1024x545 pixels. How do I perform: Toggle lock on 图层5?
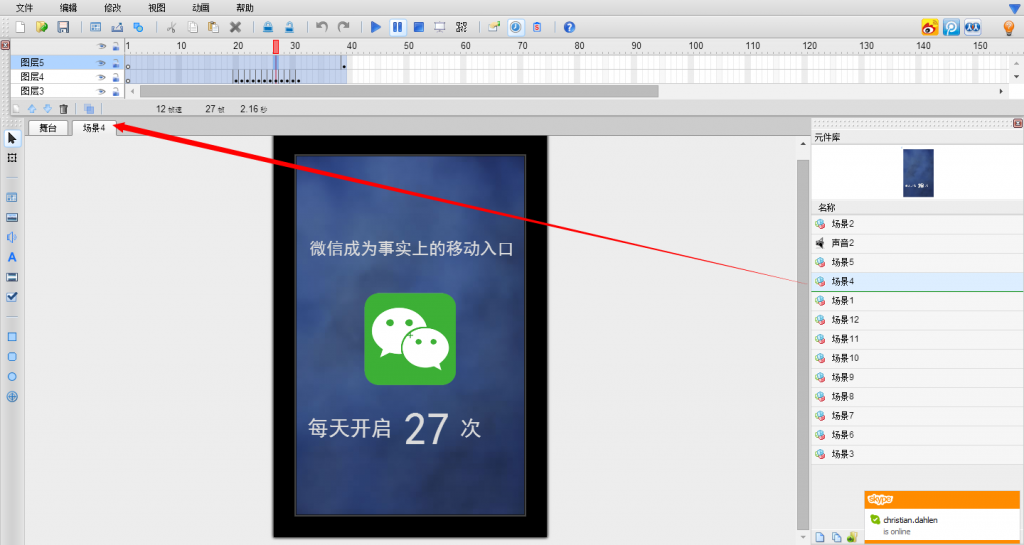(x=116, y=63)
